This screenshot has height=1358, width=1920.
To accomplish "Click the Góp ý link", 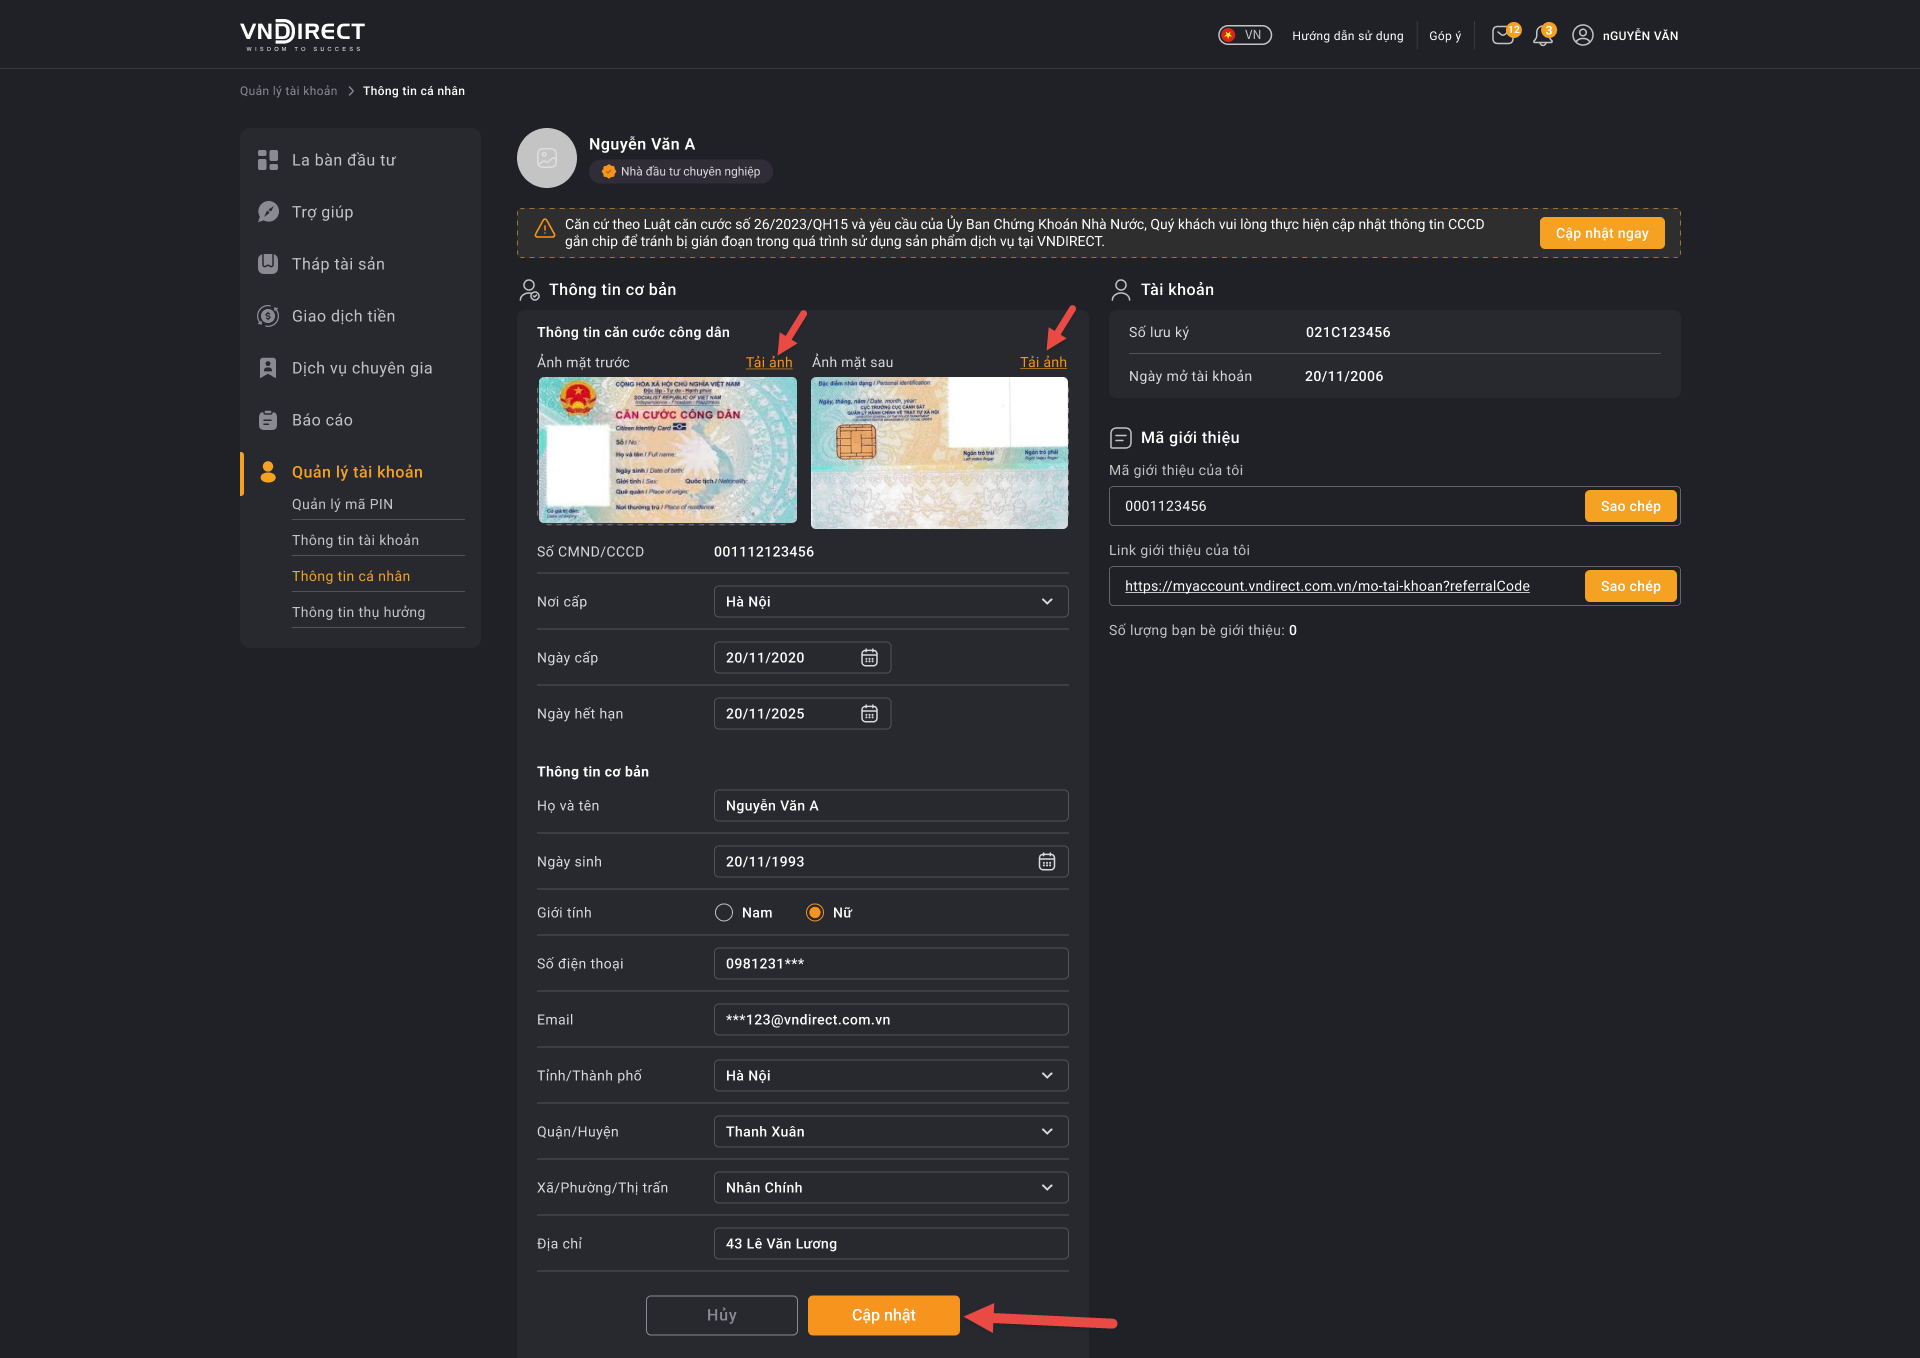I will point(1445,35).
